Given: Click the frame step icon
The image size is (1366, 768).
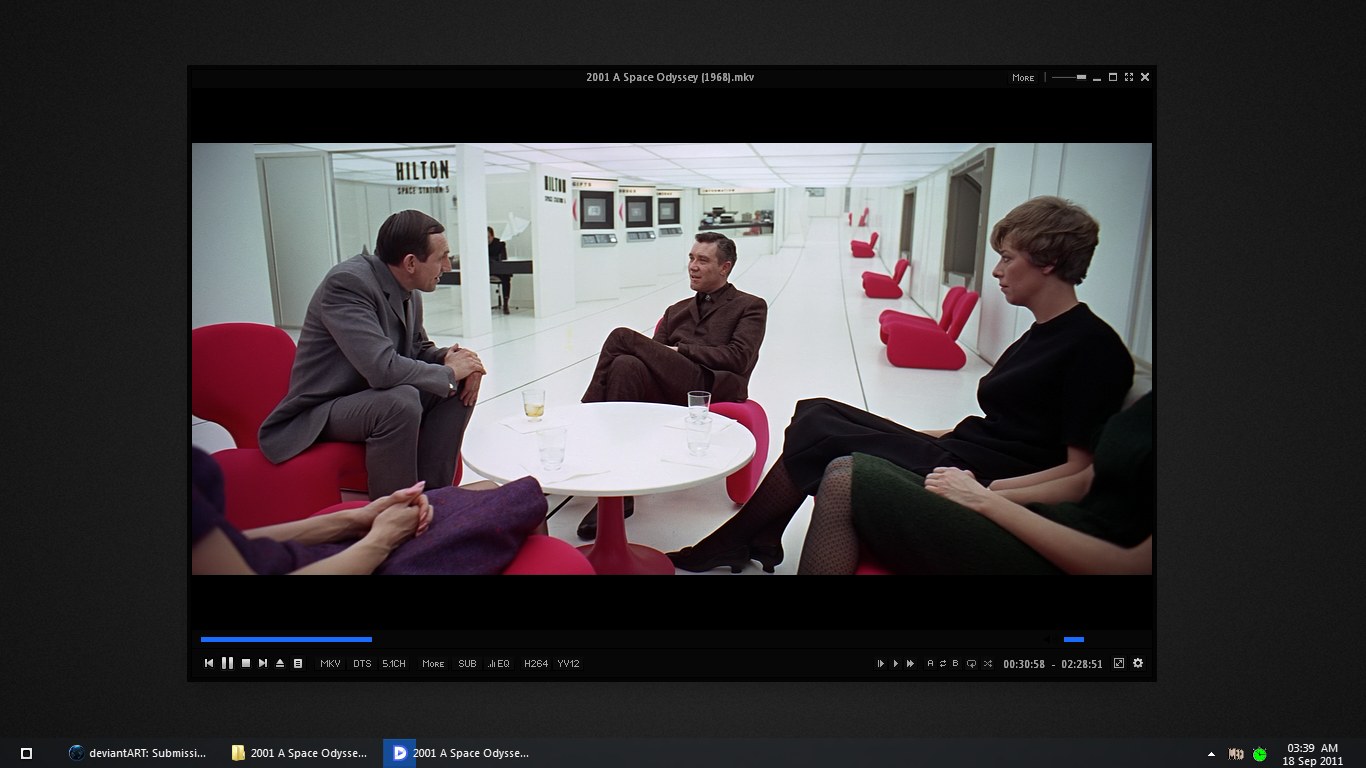Looking at the screenshot, I should pyautogui.click(x=881, y=663).
